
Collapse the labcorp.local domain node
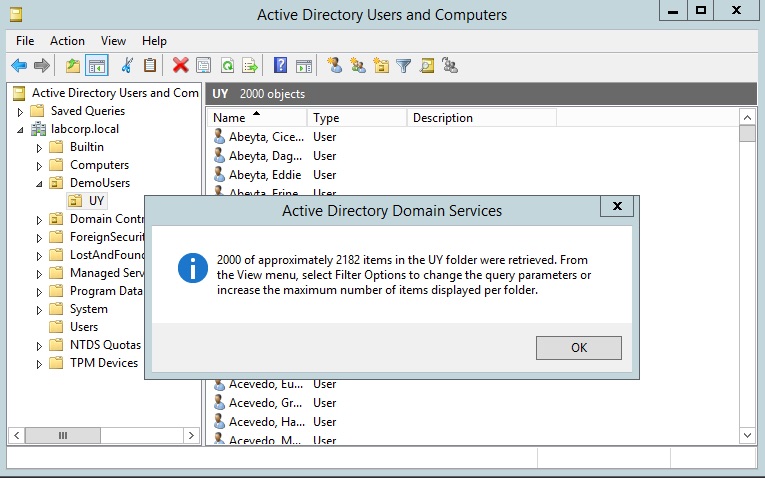(x=20, y=130)
